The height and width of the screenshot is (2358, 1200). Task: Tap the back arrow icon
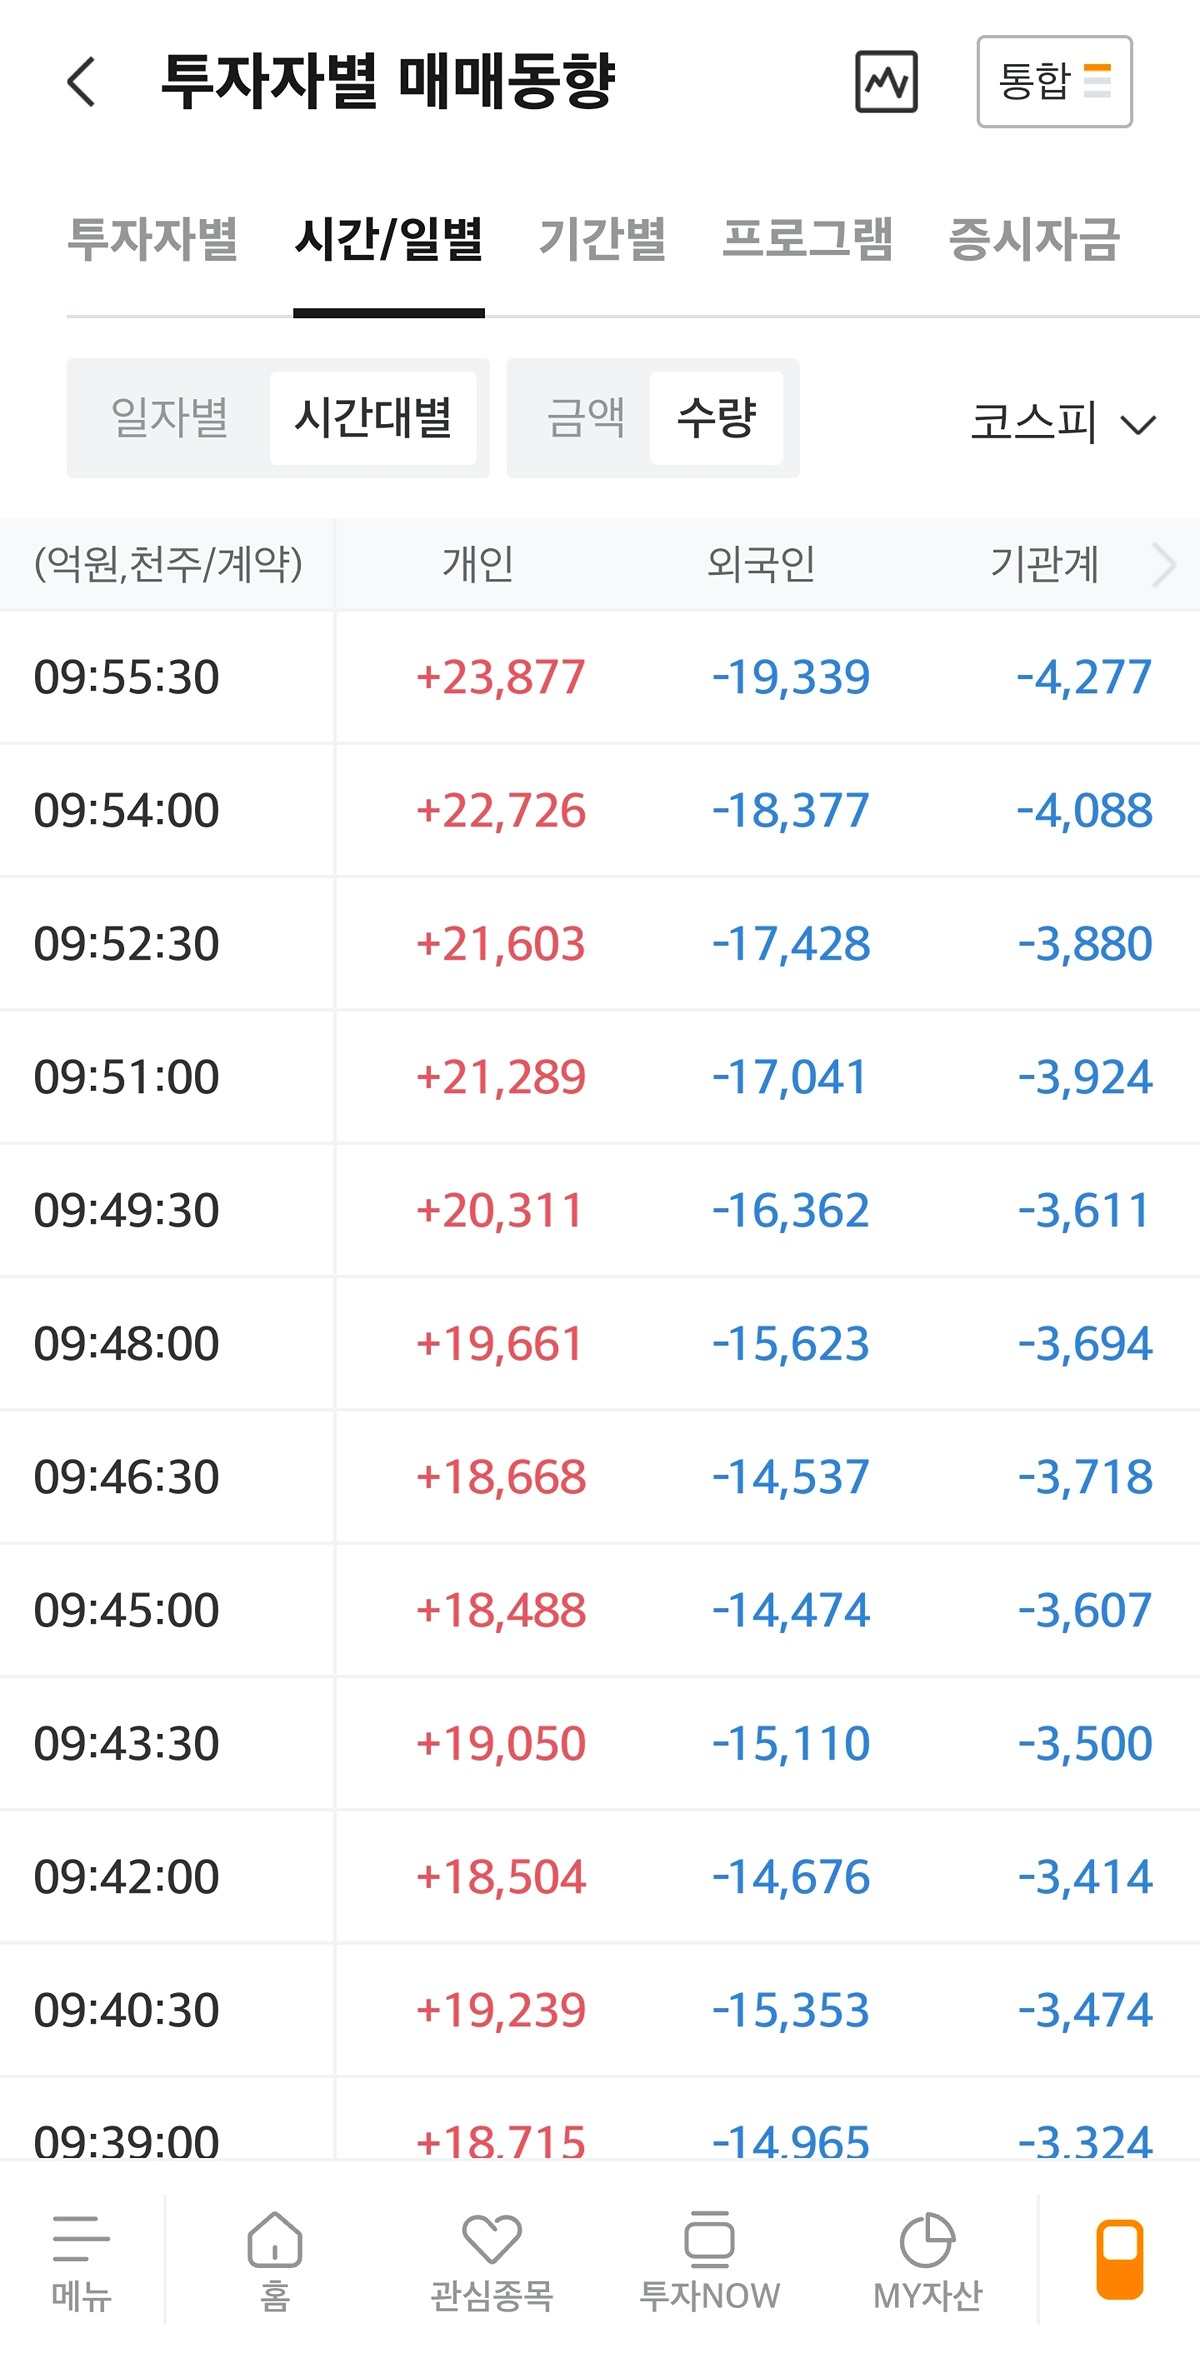point(82,82)
